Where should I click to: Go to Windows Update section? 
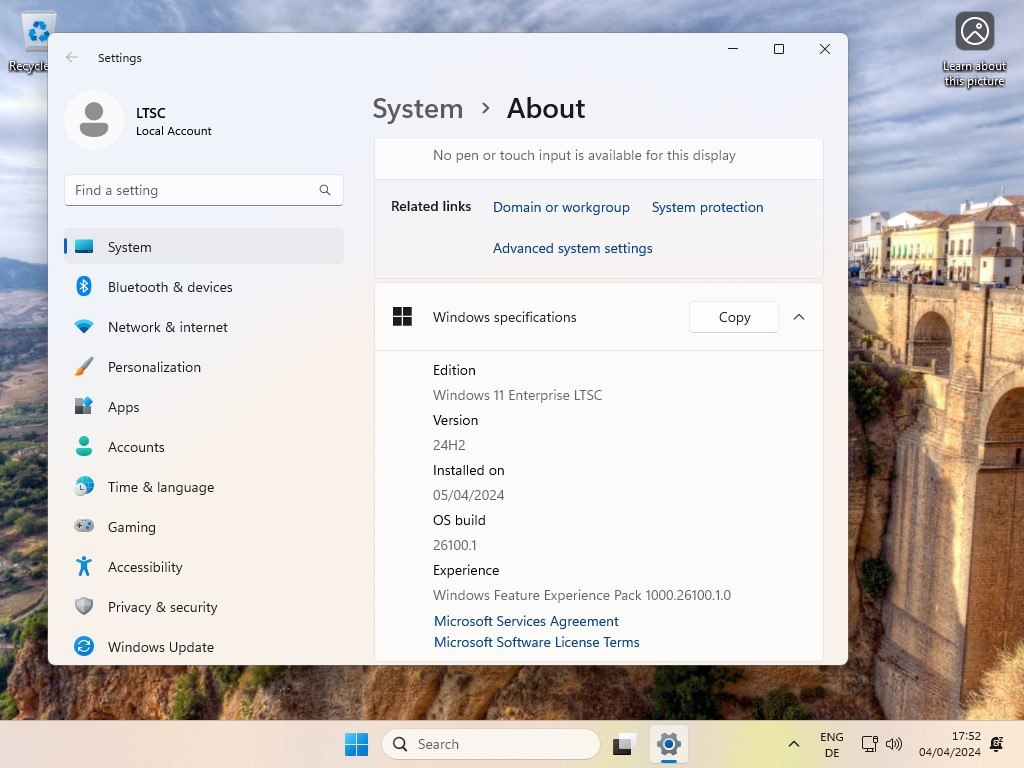[x=204, y=647]
